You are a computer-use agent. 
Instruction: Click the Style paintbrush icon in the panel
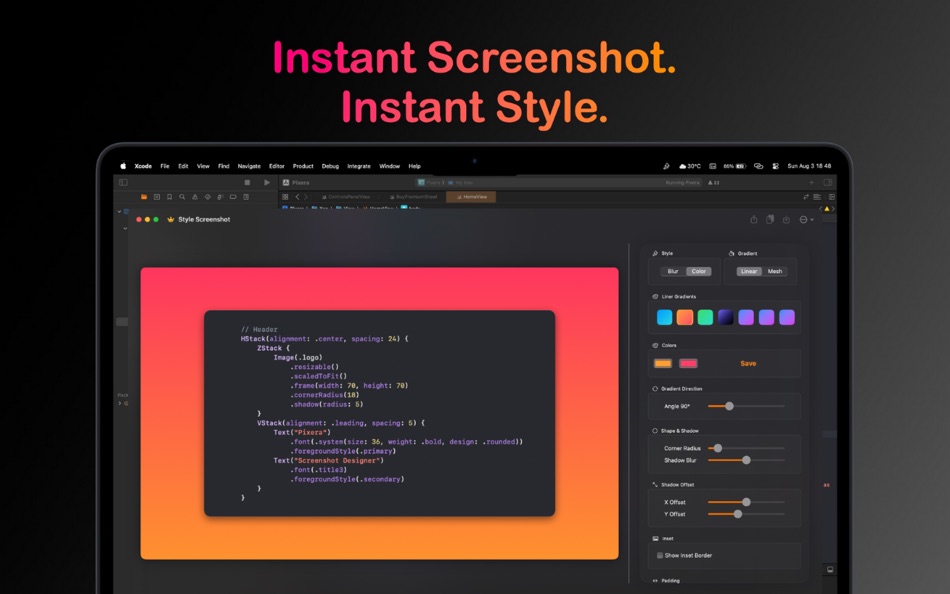pos(653,252)
